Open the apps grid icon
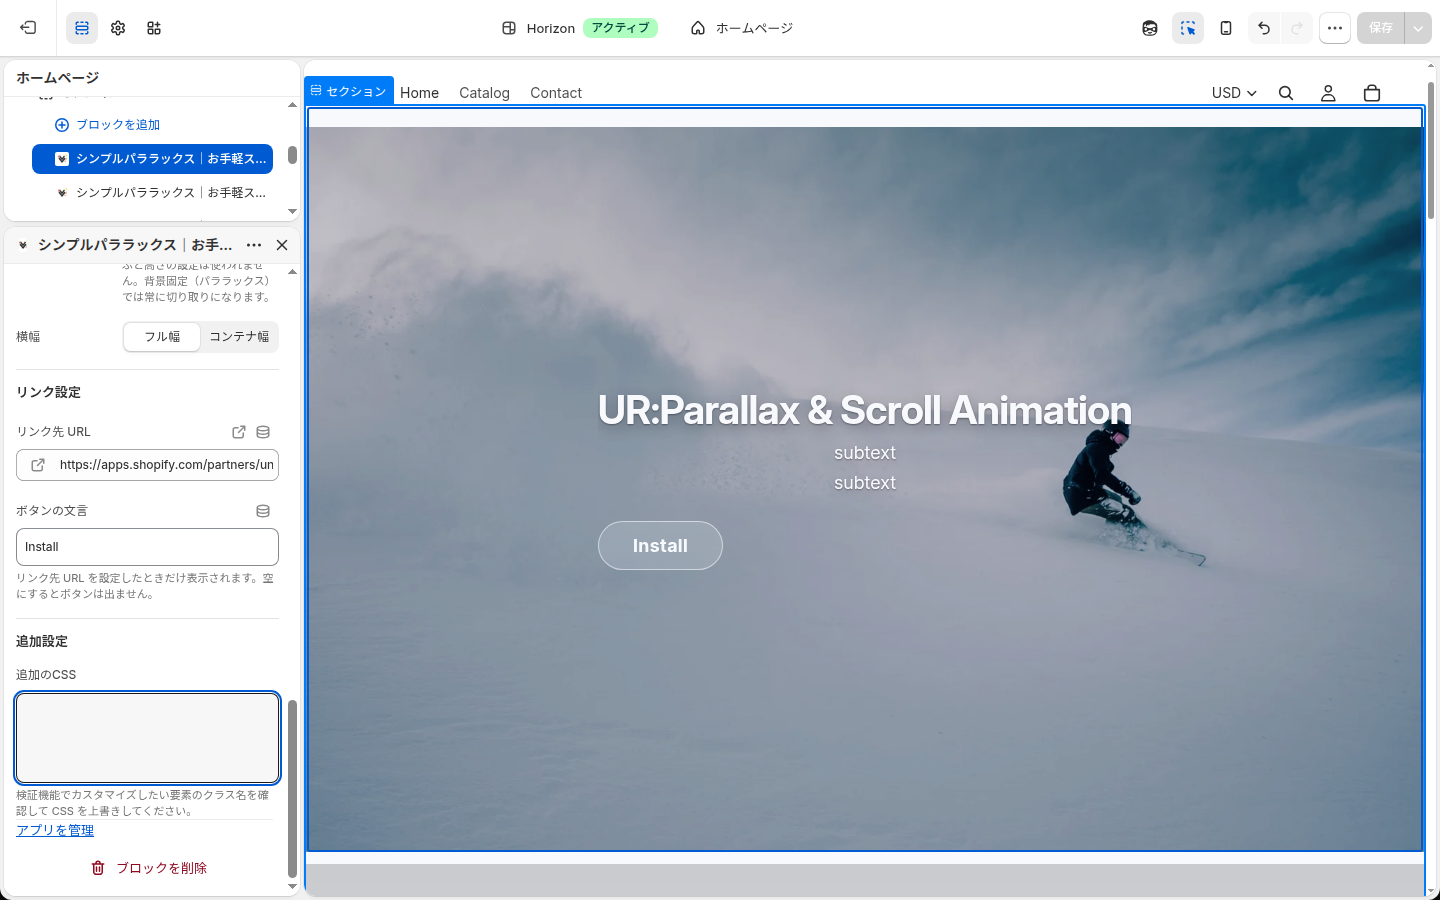 coord(154,28)
